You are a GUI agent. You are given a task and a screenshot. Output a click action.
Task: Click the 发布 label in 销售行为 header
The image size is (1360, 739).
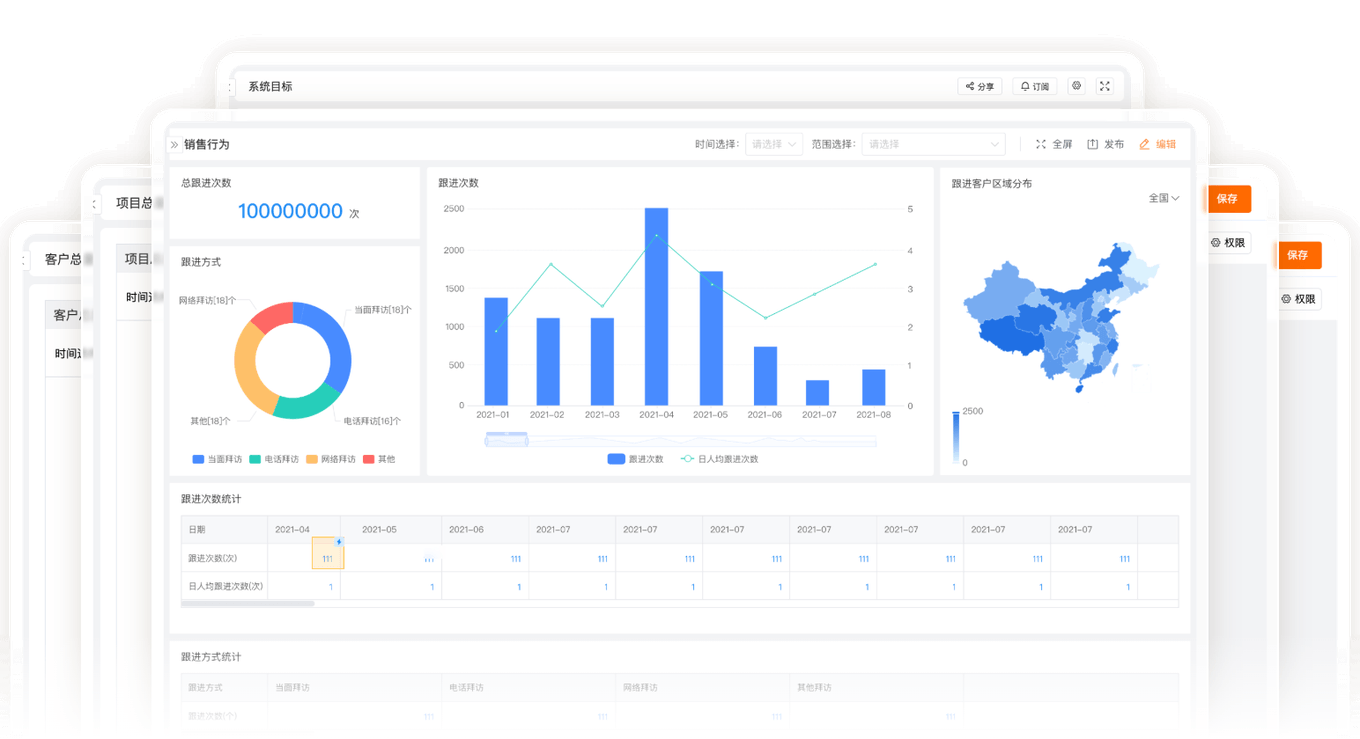[x=1114, y=145]
